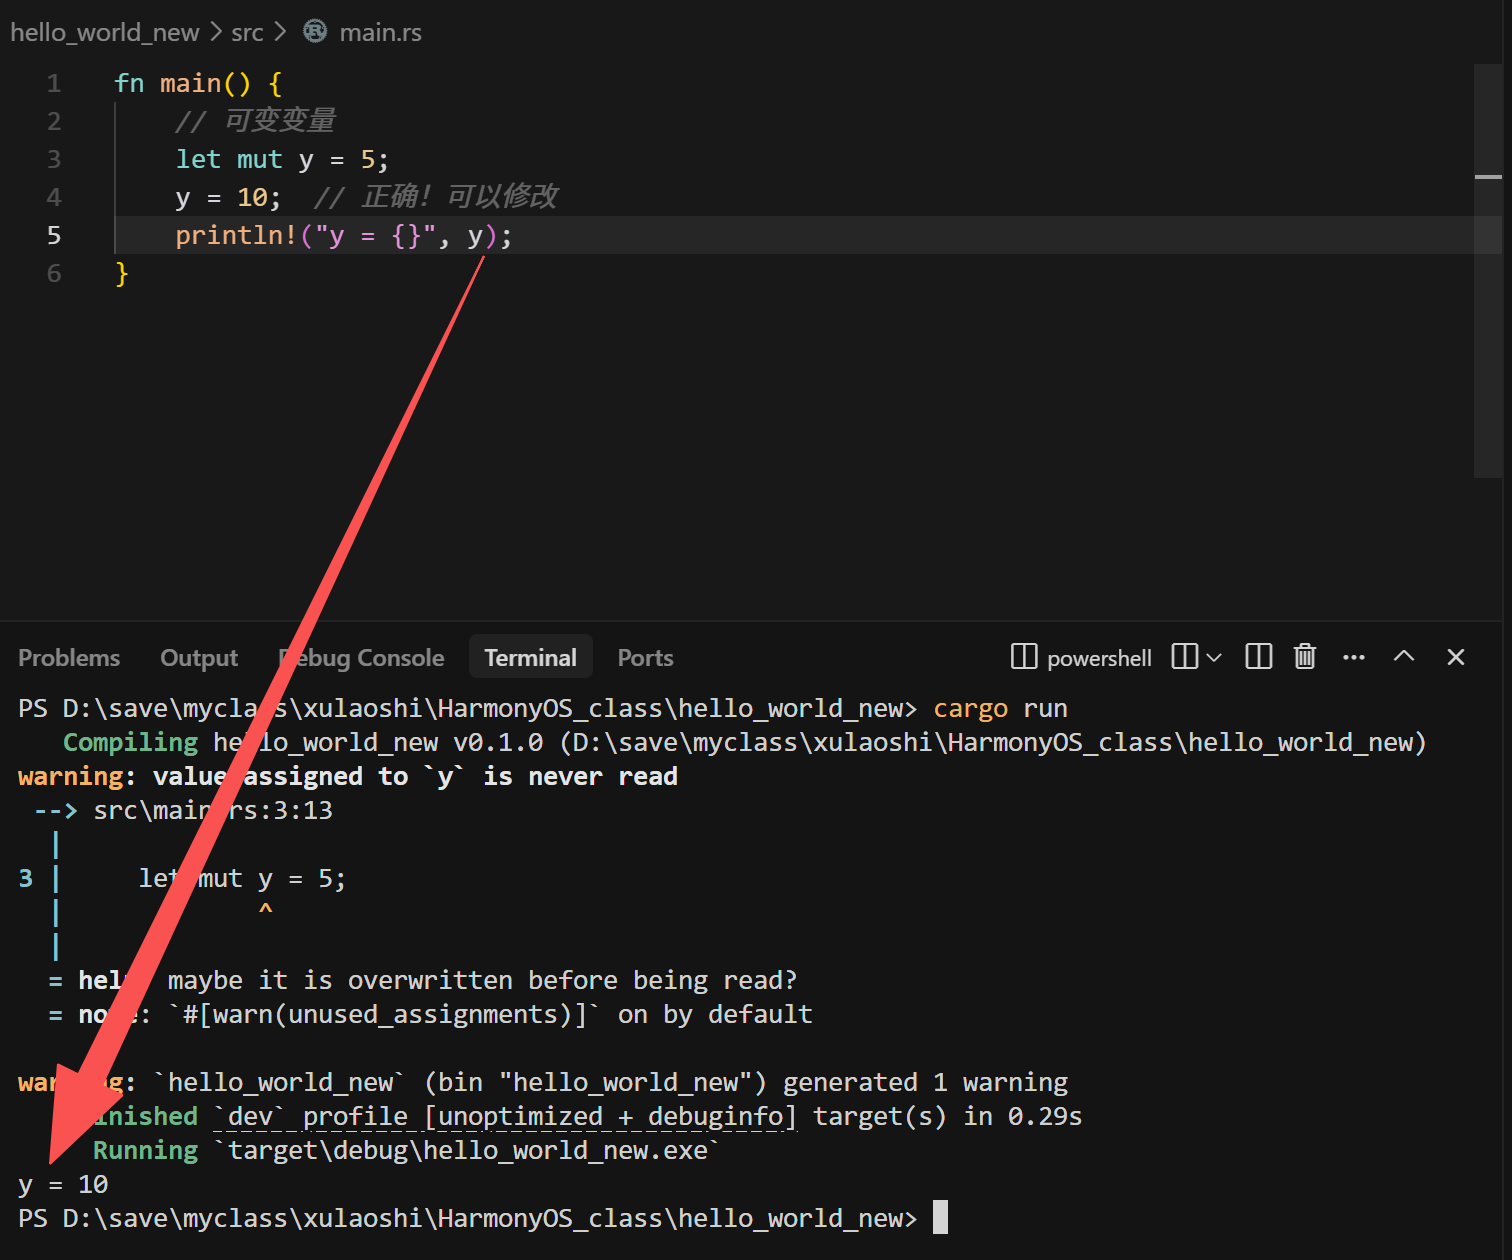Select the Terminal tab
This screenshot has width=1512, height=1260.
point(531,658)
